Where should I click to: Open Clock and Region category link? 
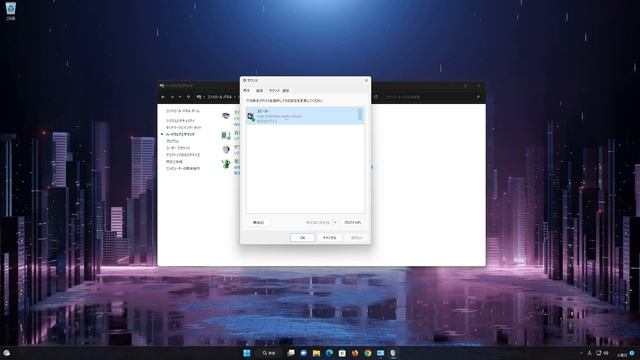174,162
